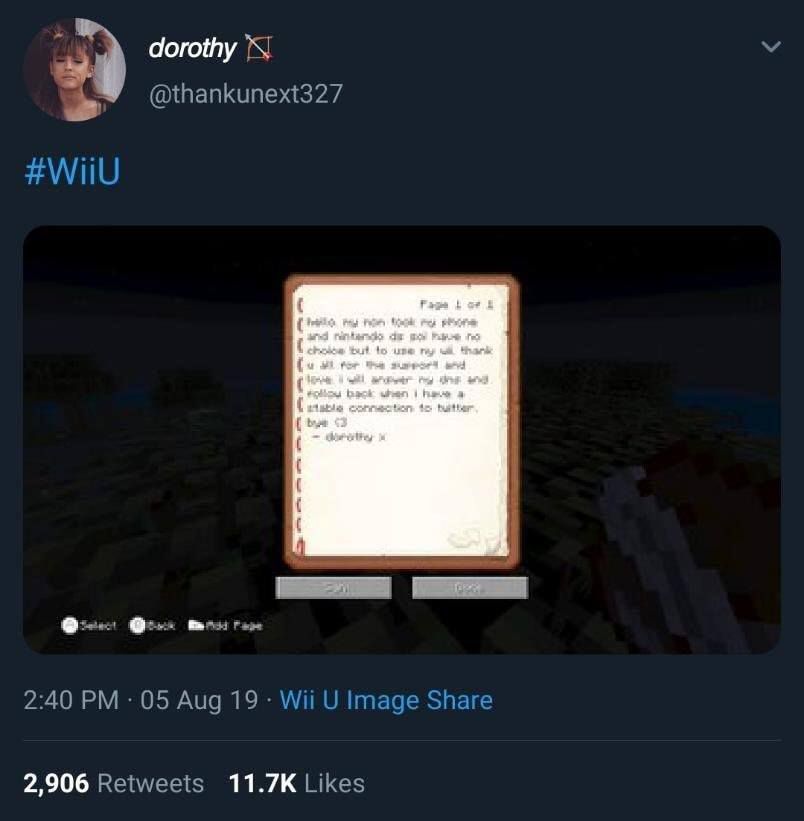Click the corner curl on the book page

pyautogui.click(x=471, y=539)
